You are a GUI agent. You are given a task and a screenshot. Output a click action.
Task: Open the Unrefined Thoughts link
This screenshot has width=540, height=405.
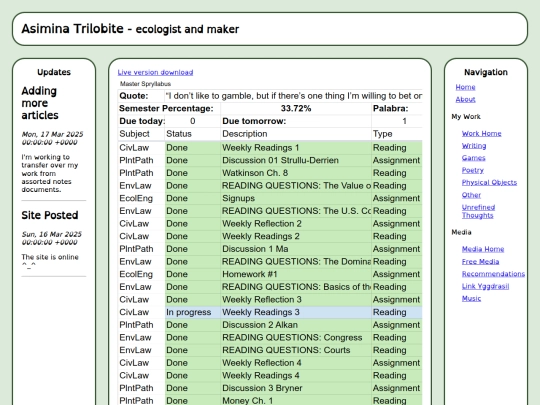tap(478, 211)
